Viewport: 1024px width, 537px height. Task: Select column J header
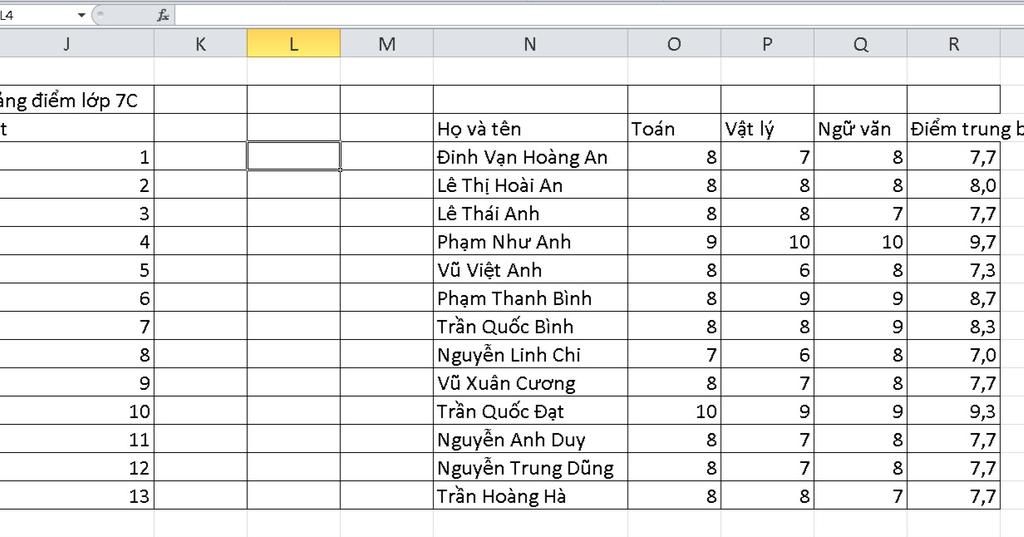pyautogui.click(x=67, y=44)
